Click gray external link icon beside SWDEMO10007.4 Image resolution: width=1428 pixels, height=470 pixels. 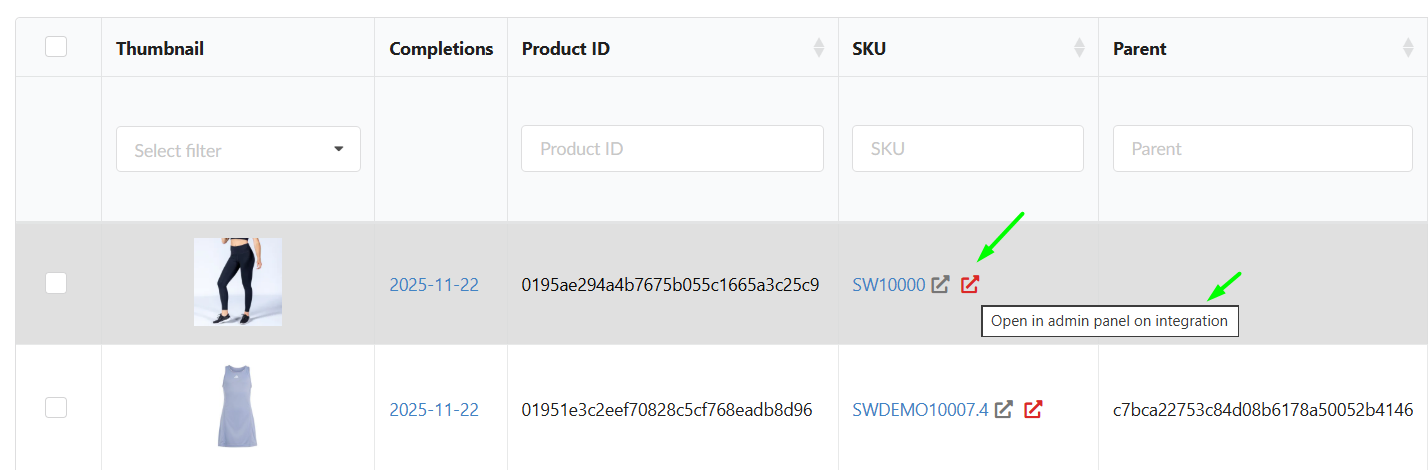click(x=1003, y=409)
